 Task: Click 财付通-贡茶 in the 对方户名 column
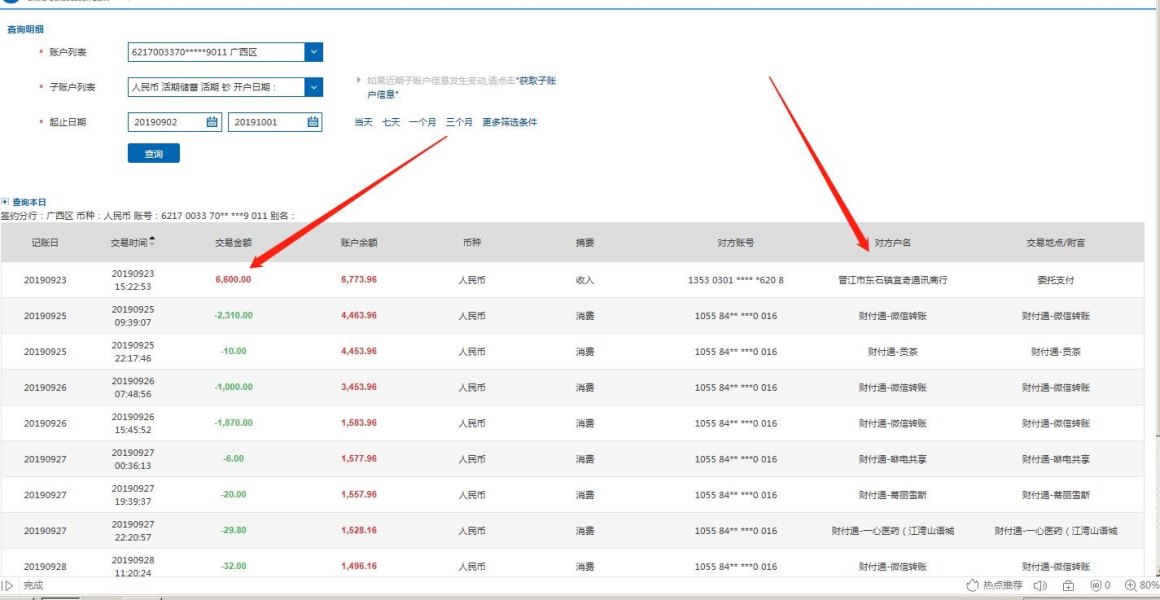892,352
